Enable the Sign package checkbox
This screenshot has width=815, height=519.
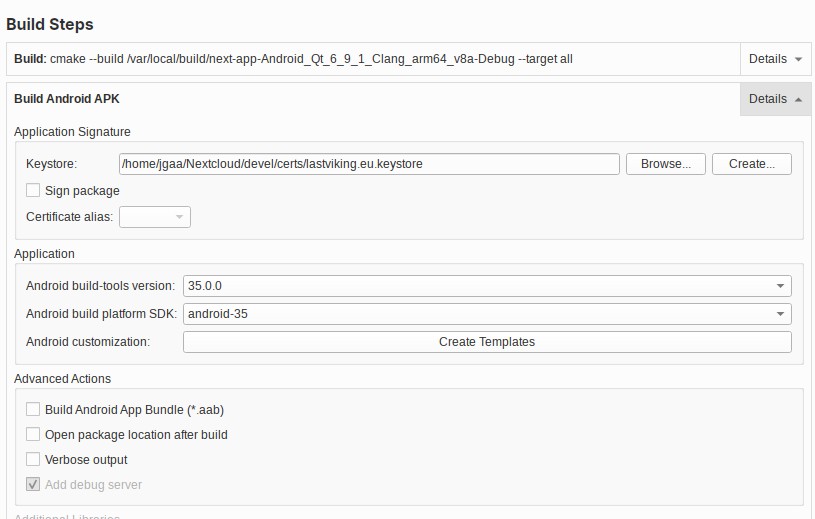(34, 191)
